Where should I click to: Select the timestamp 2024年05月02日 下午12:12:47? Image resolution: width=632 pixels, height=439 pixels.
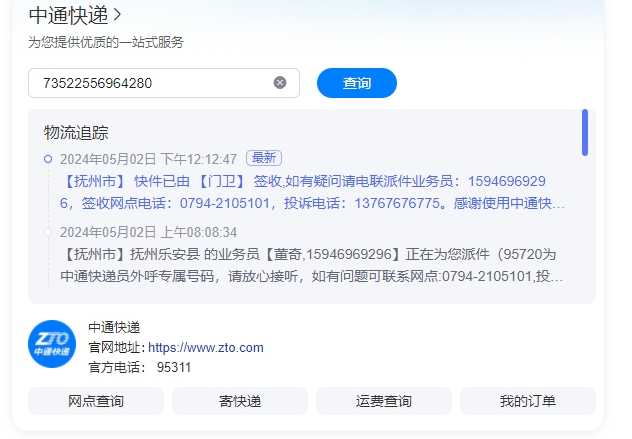[x=148, y=159]
